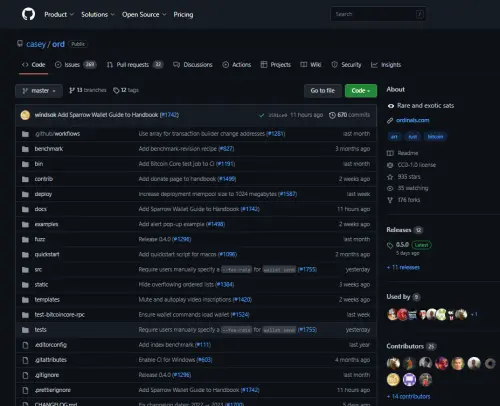The image size is (500, 406).
Task: View the 13 branches link
Action: click(x=88, y=90)
